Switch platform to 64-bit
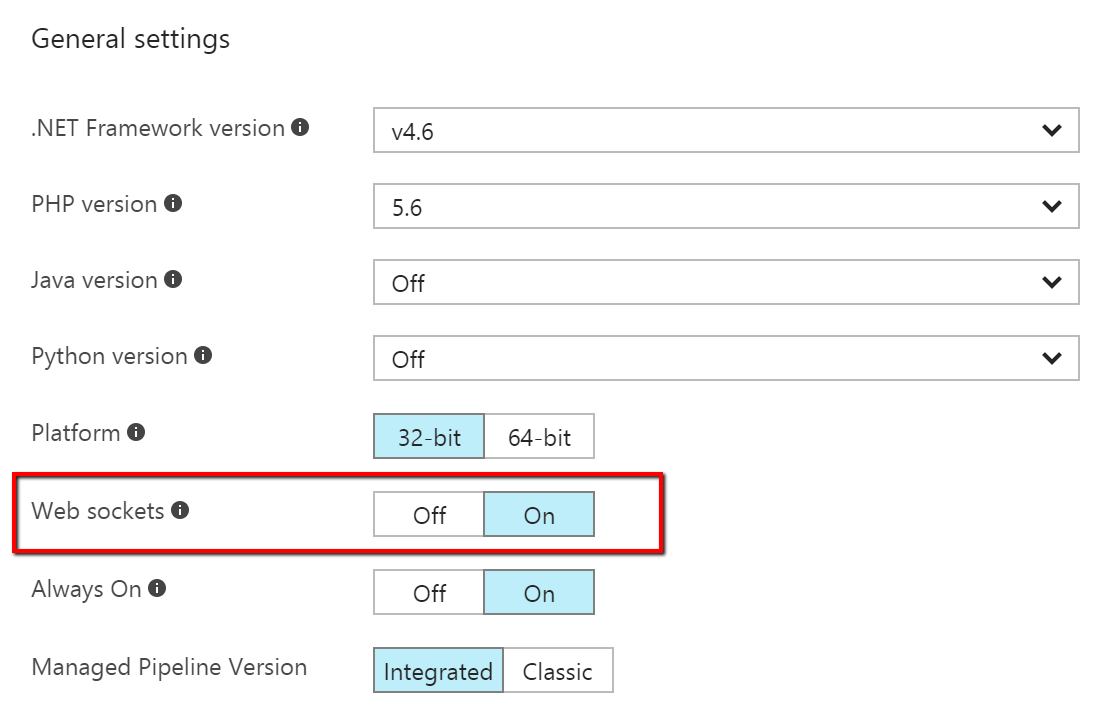 point(539,436)
